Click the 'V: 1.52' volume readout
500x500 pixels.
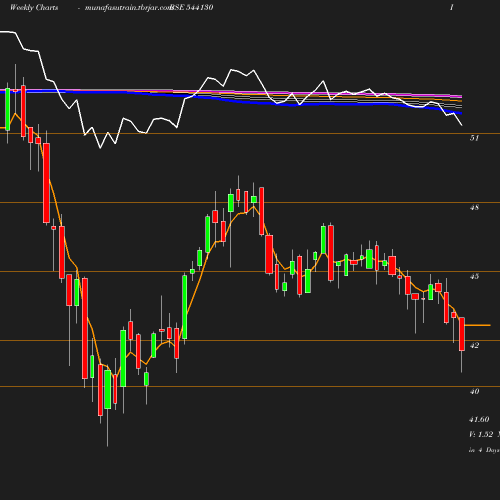481,434
